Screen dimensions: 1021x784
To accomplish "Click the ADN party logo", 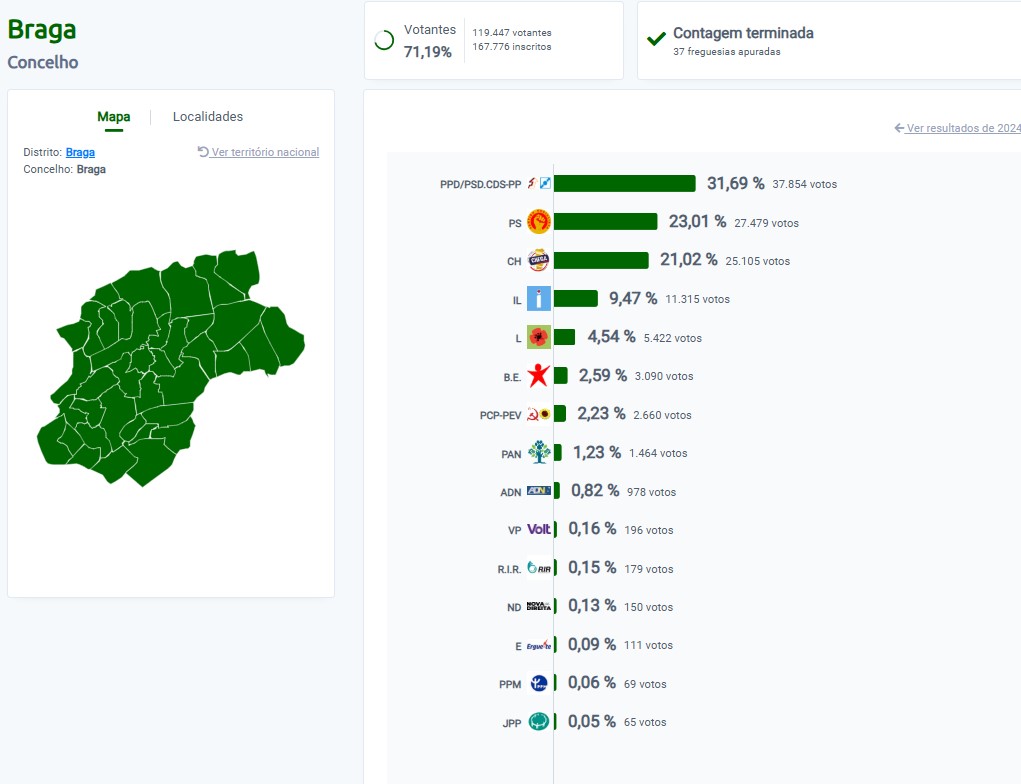I will point(538,490).
